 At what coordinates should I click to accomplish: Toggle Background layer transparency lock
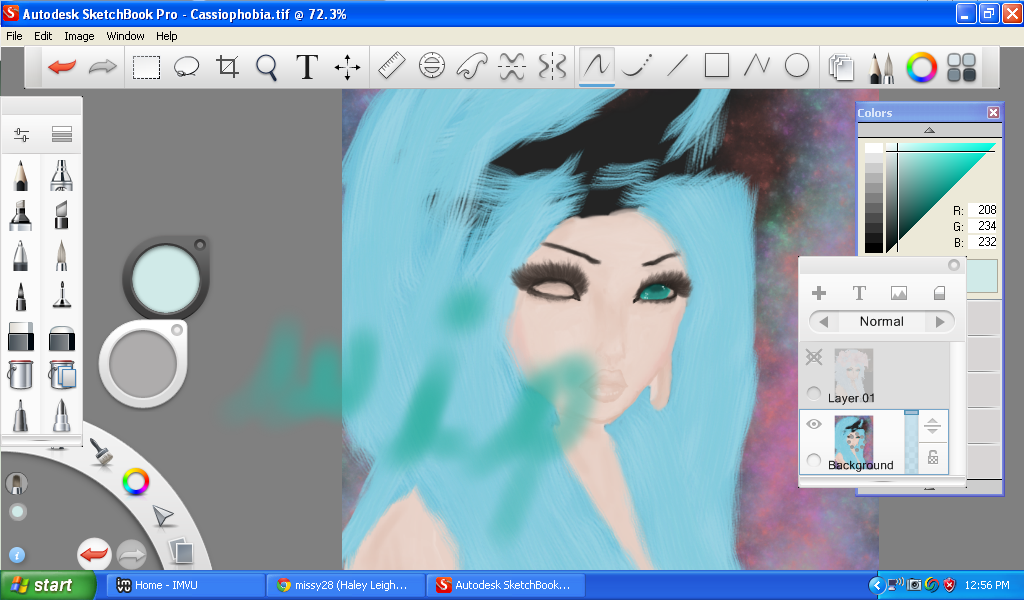coord(933,457)
